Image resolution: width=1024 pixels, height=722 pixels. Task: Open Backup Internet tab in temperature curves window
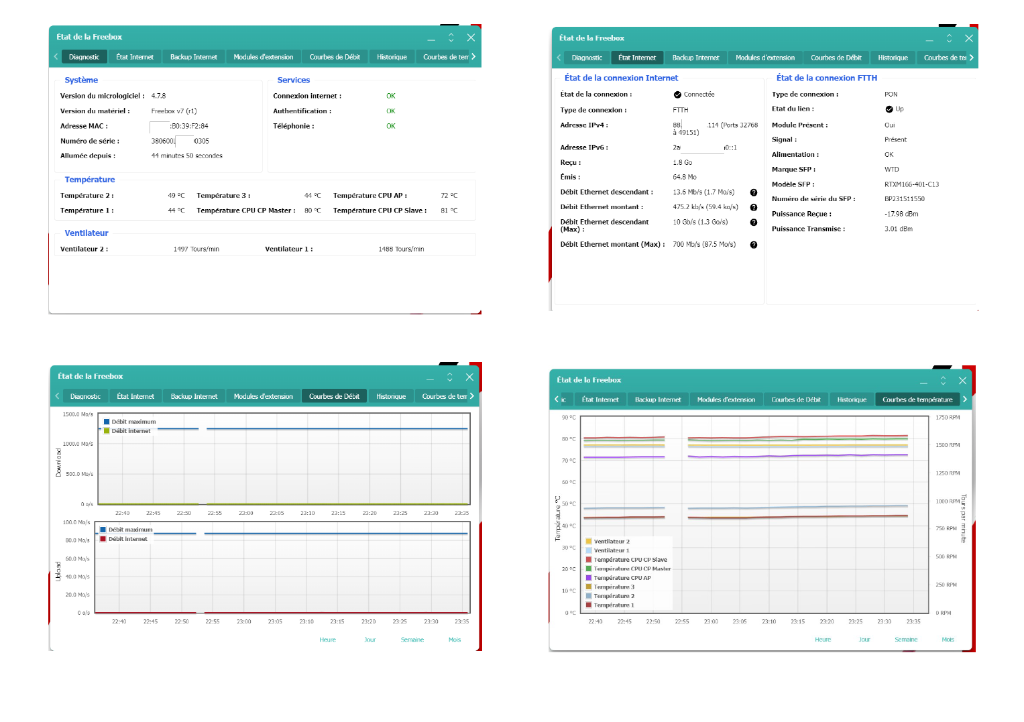[658, 400]
